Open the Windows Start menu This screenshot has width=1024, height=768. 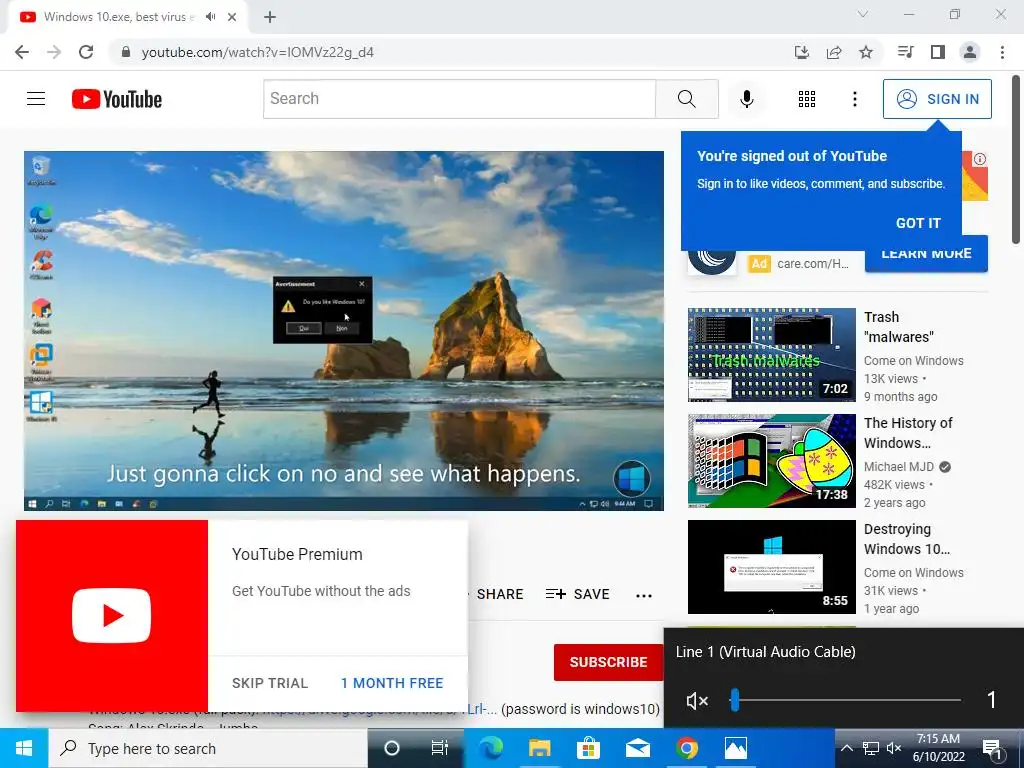[x=24, y=748]
